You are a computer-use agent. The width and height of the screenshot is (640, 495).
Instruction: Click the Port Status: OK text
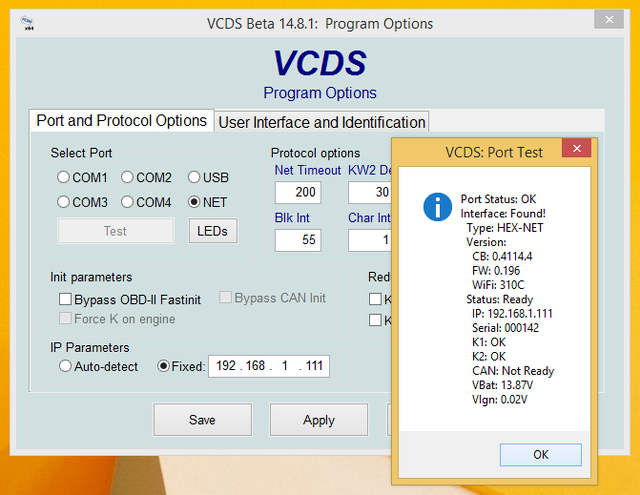498,199
